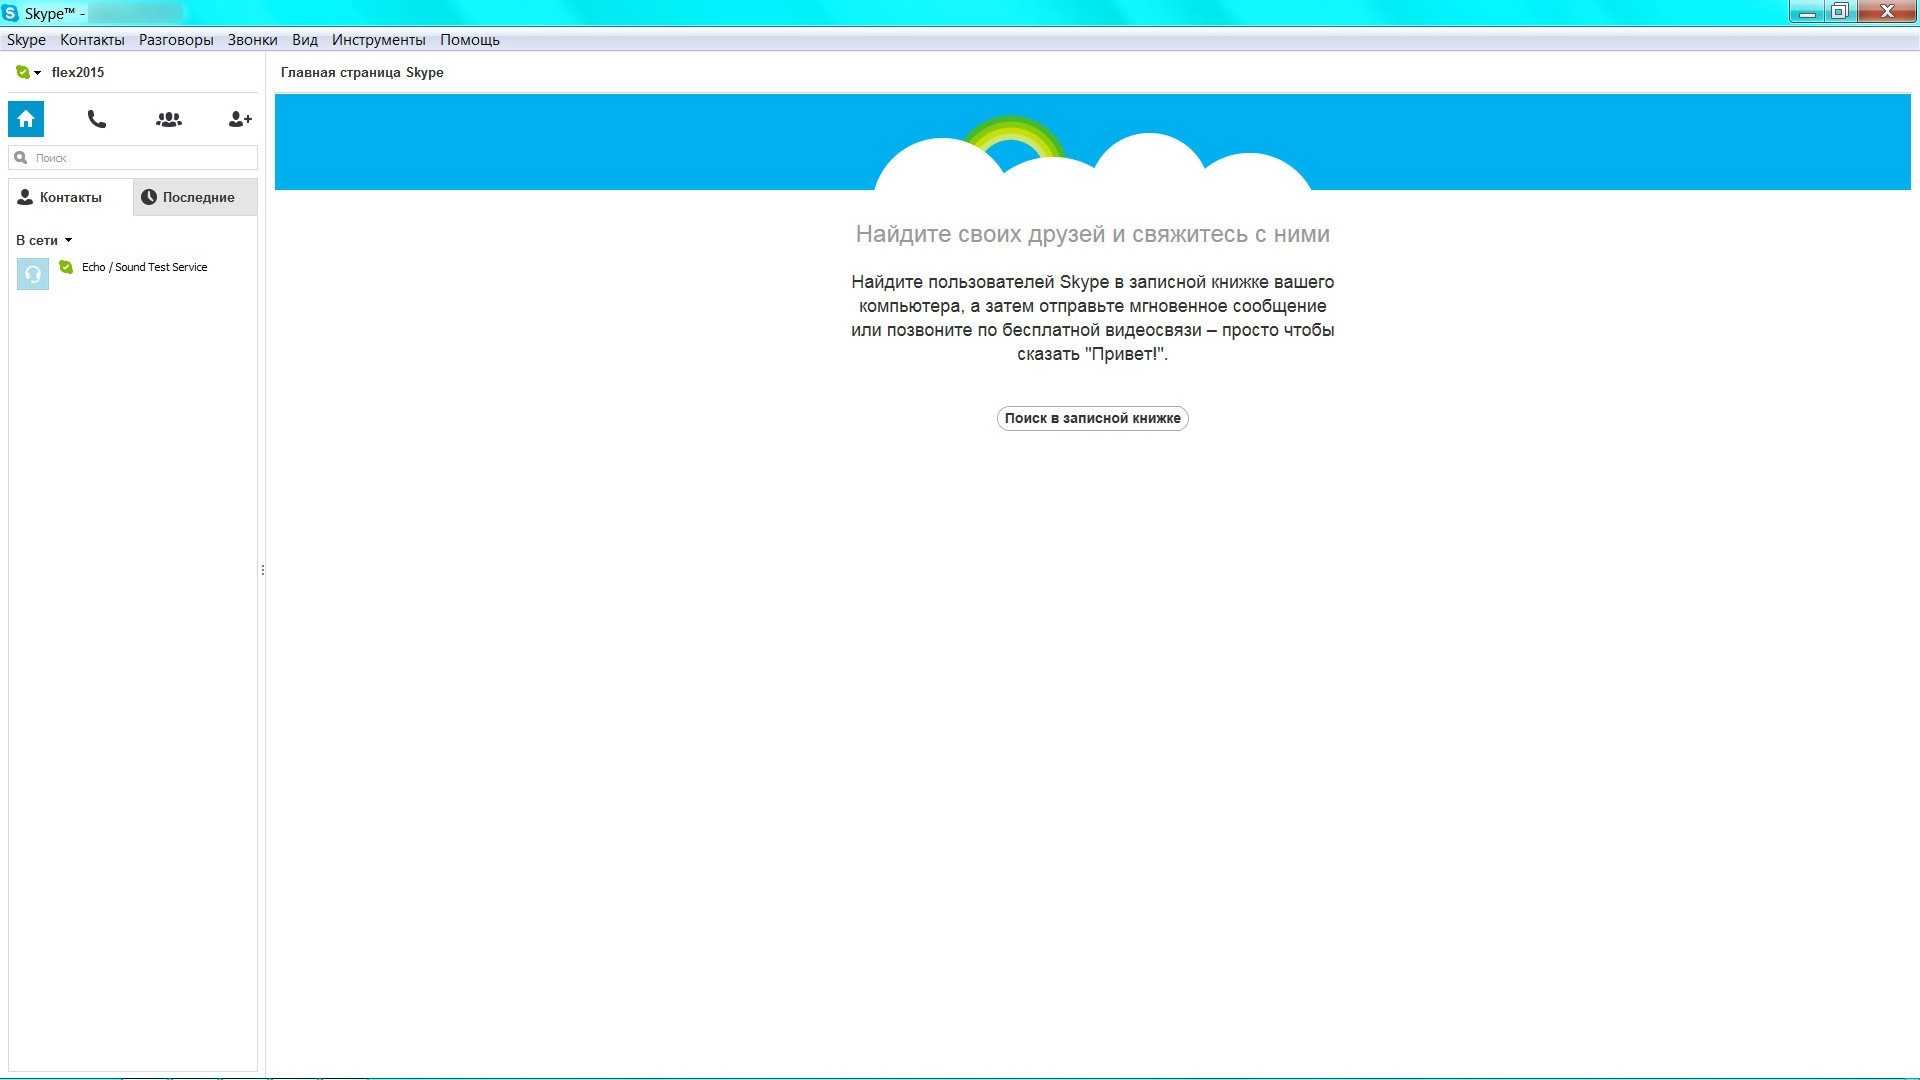Open the call phones dial pad icon
Image resolution: width=1920 pixels, height=1080 pixels.
click(x=97, y=119)
